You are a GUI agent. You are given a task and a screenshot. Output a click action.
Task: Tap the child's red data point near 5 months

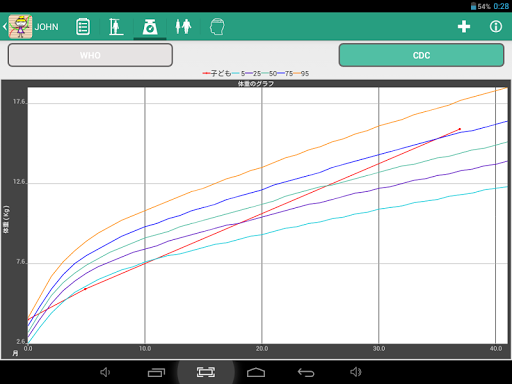click(85, 289)
